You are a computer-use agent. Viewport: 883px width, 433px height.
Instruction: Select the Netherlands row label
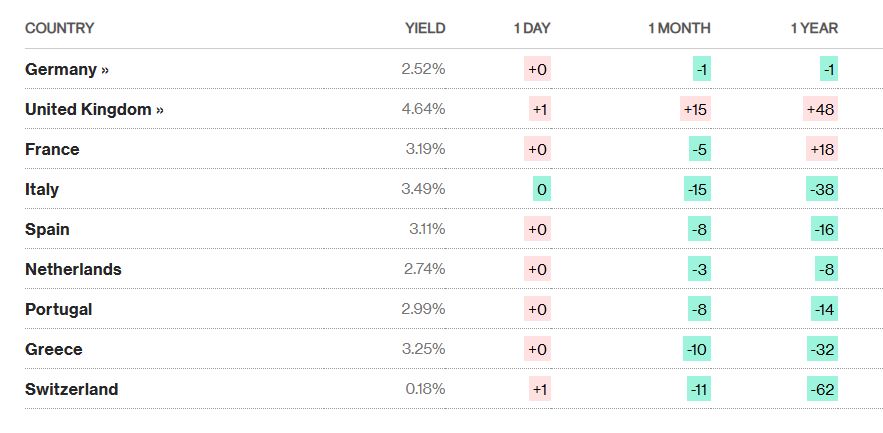click(73, 270)
